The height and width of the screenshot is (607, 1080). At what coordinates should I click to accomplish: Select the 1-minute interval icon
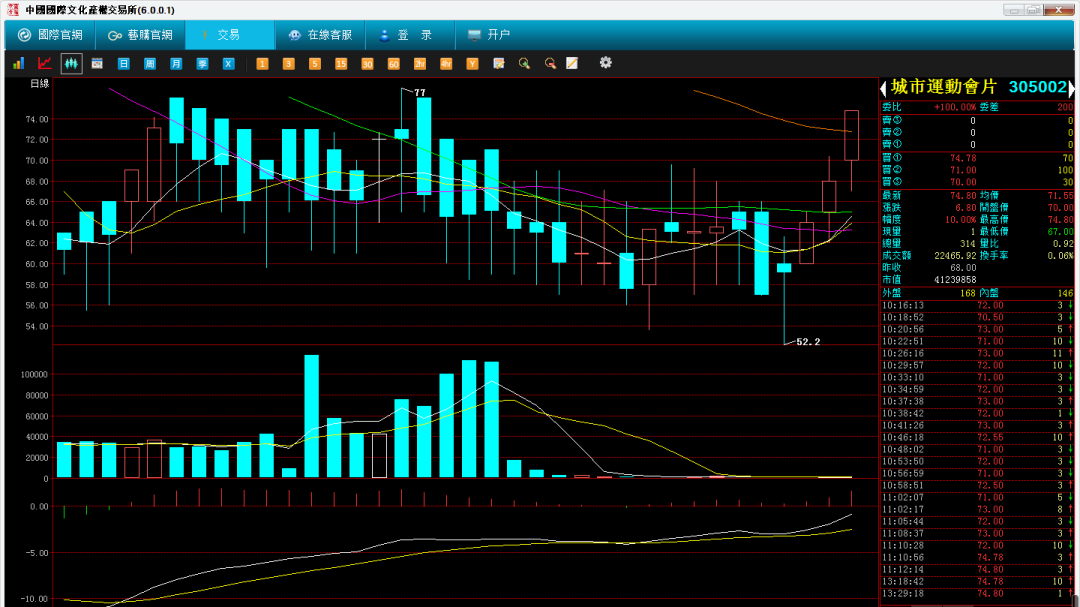pyautogui.click(x=262, y=63)
